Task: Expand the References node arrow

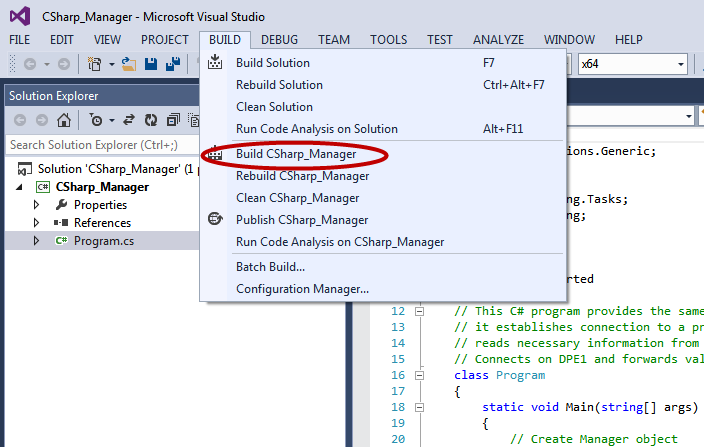Action: 36,223
